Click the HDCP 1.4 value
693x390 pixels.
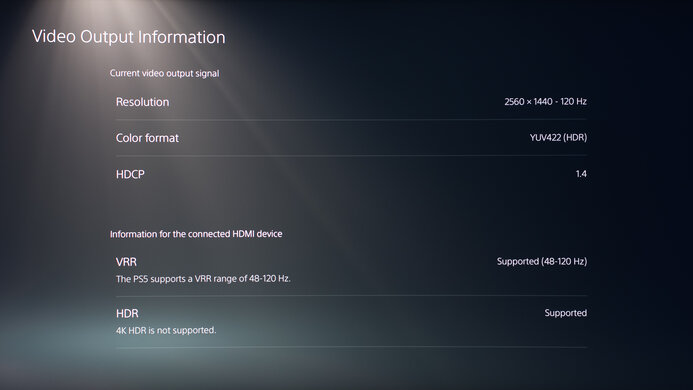(581, 174)
